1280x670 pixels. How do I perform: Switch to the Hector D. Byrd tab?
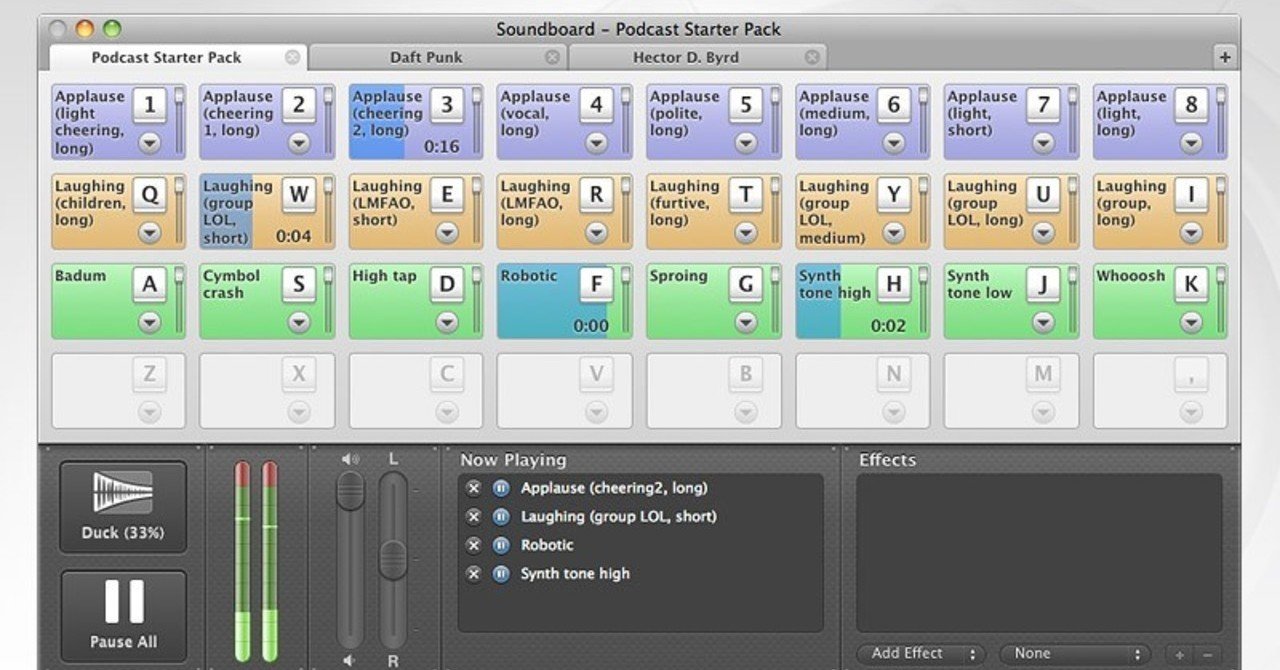(x=686, y=57)
